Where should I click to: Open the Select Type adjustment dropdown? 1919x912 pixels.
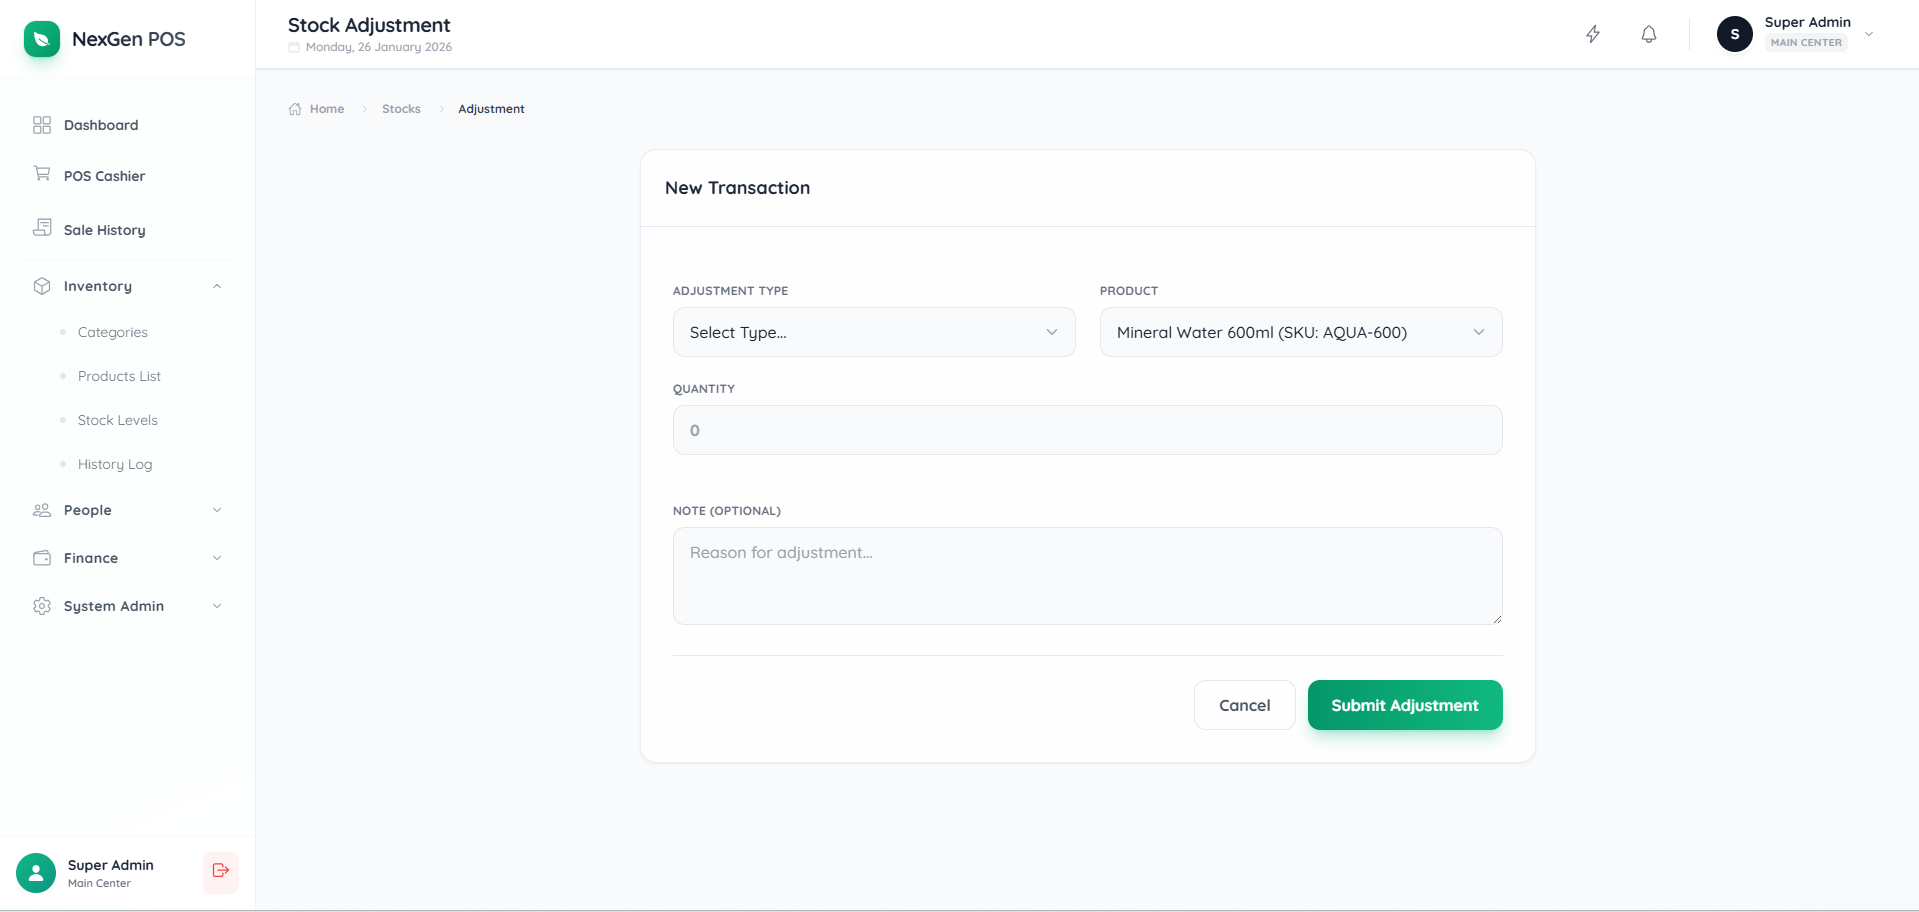[x=873, y=332]
